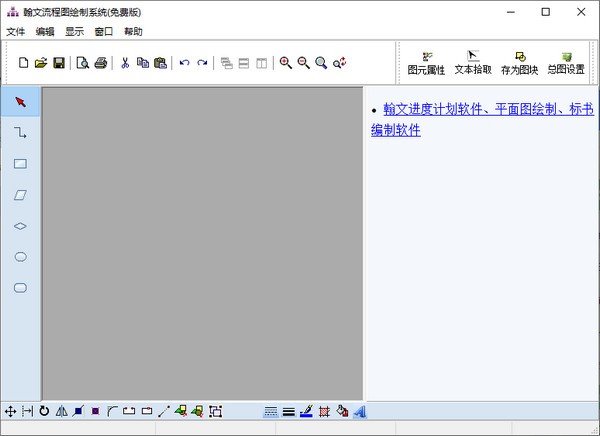Create a new file with the blank page icon
The height and width of the screenshot is (436, 600).
(23, 63)
